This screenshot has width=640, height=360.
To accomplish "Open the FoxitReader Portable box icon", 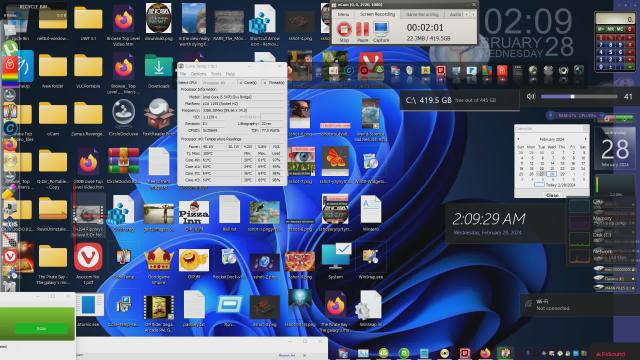I will click(x=158, y=118).
